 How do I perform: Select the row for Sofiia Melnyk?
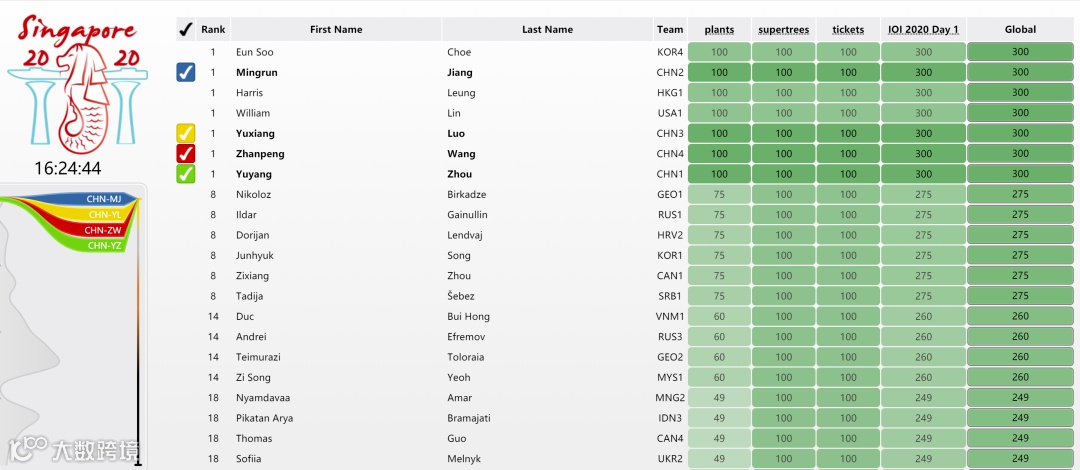pyautogui.click(x=625, y=459)
